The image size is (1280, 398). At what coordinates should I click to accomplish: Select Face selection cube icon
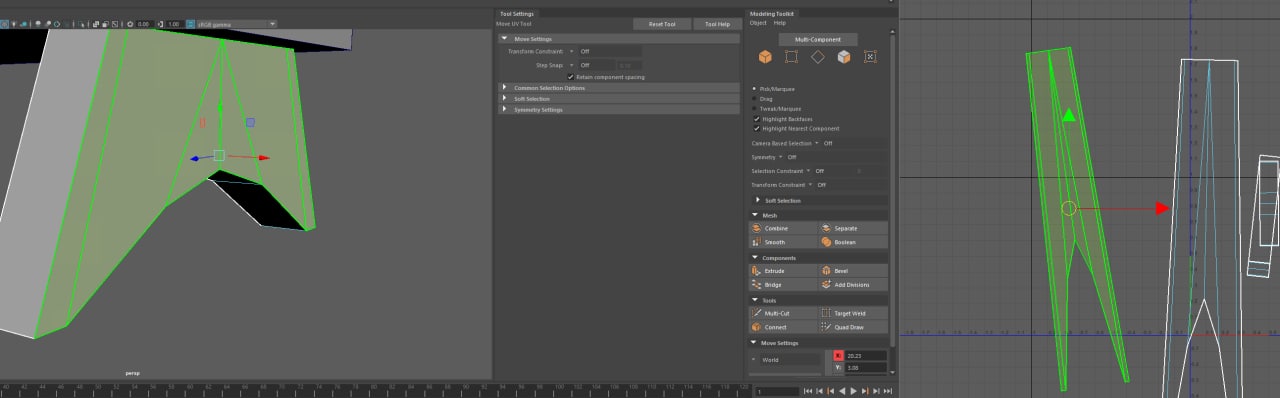(844, 57)
